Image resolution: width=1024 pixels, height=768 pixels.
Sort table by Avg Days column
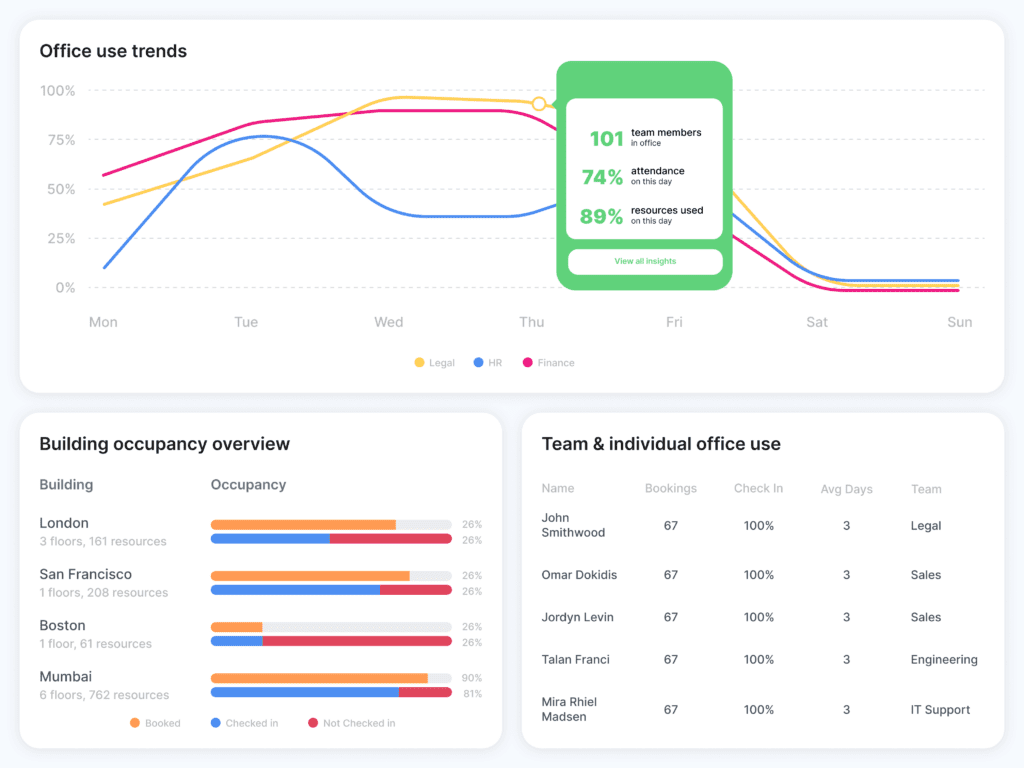(846, 489)
